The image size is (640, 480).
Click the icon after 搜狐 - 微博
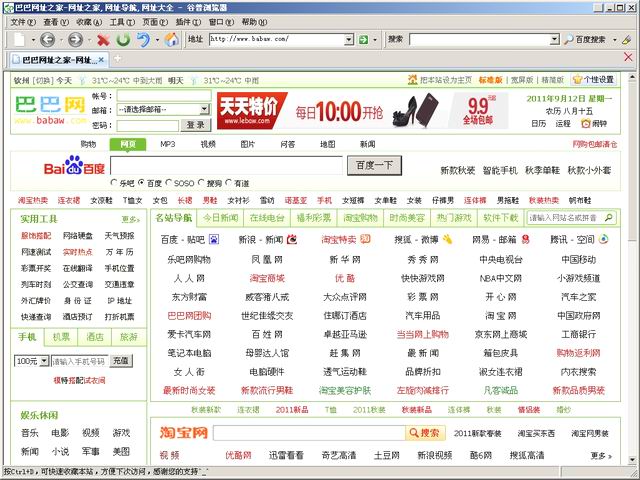pos(447,239)
